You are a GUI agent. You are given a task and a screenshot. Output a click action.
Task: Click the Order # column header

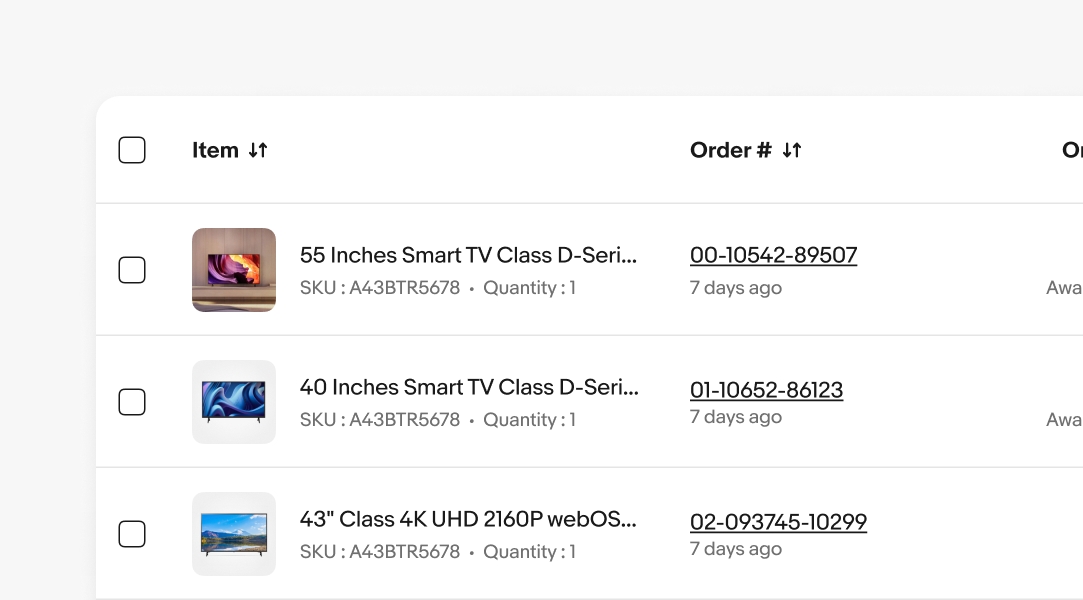pos(729,150)
